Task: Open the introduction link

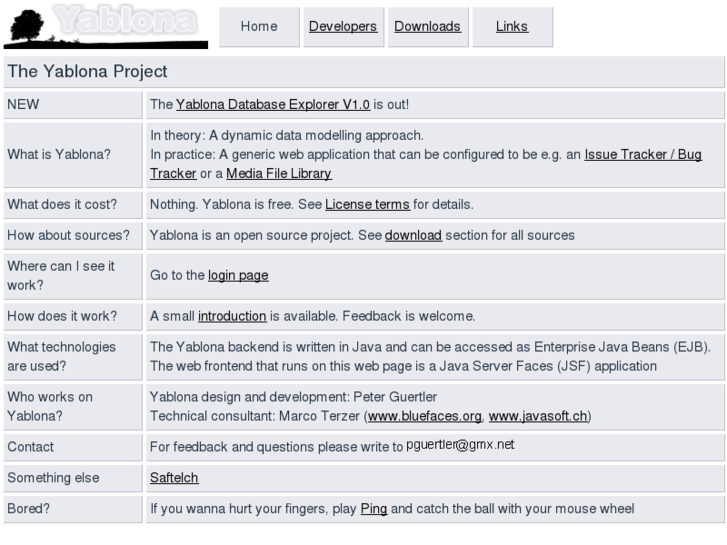Action: tap(232, 316)
